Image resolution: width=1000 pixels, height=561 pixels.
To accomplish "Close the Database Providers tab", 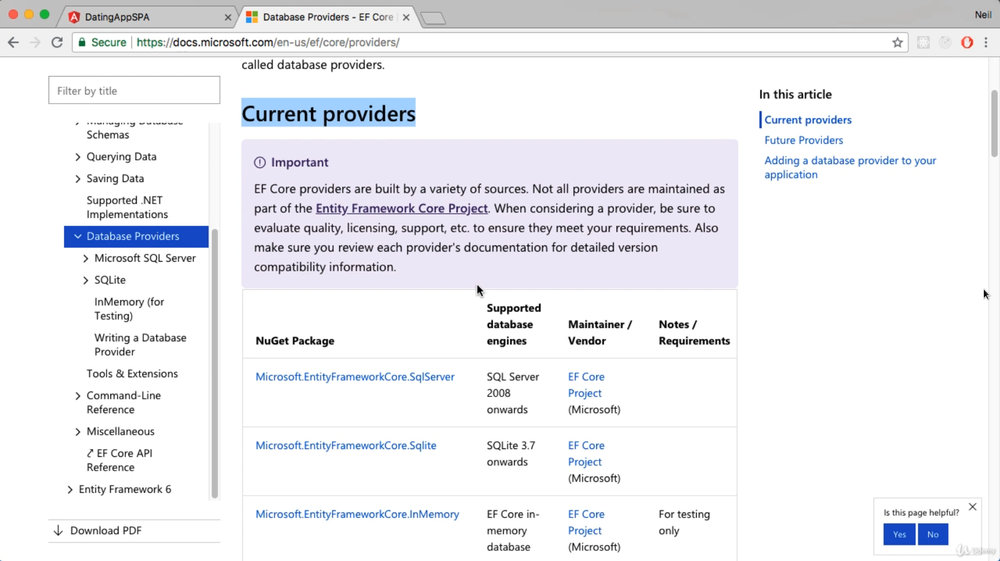I will point(406,17).
